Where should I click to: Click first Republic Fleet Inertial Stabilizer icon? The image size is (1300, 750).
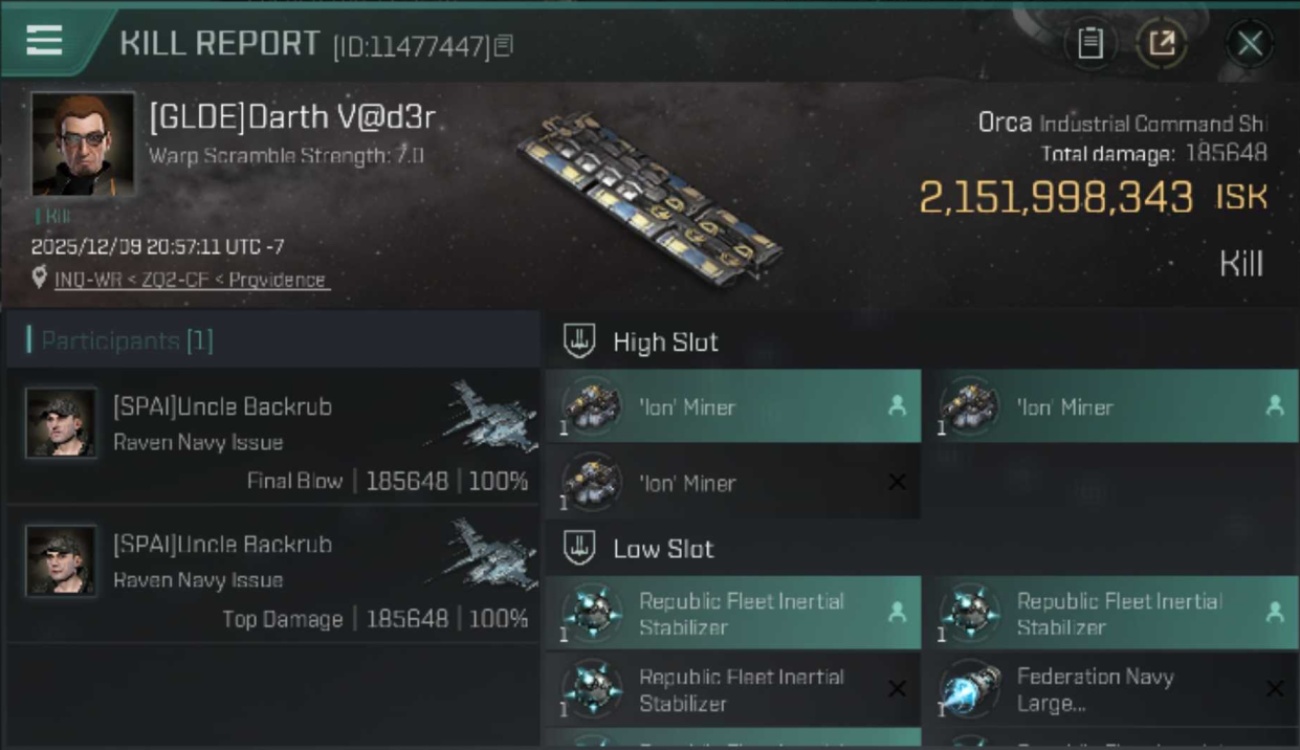coord(592,612)
